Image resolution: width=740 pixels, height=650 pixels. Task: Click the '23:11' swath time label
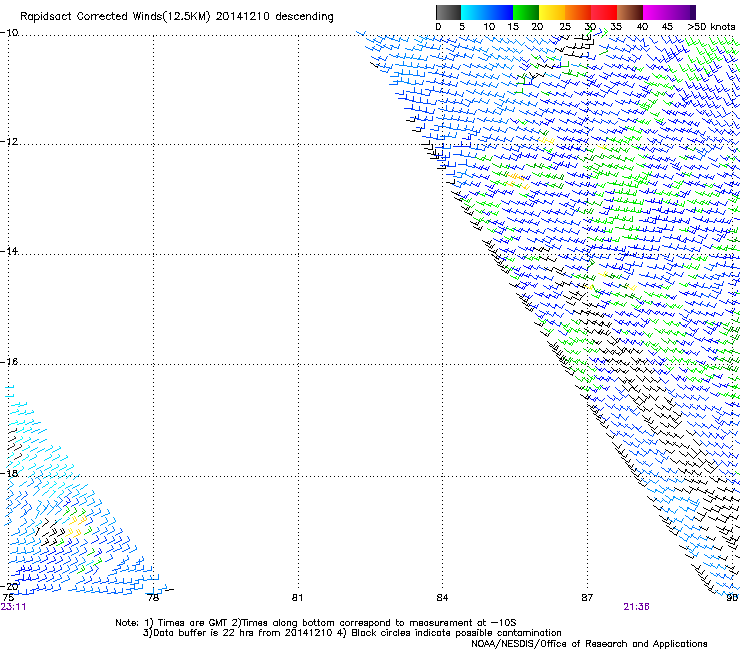pos(13,607)
